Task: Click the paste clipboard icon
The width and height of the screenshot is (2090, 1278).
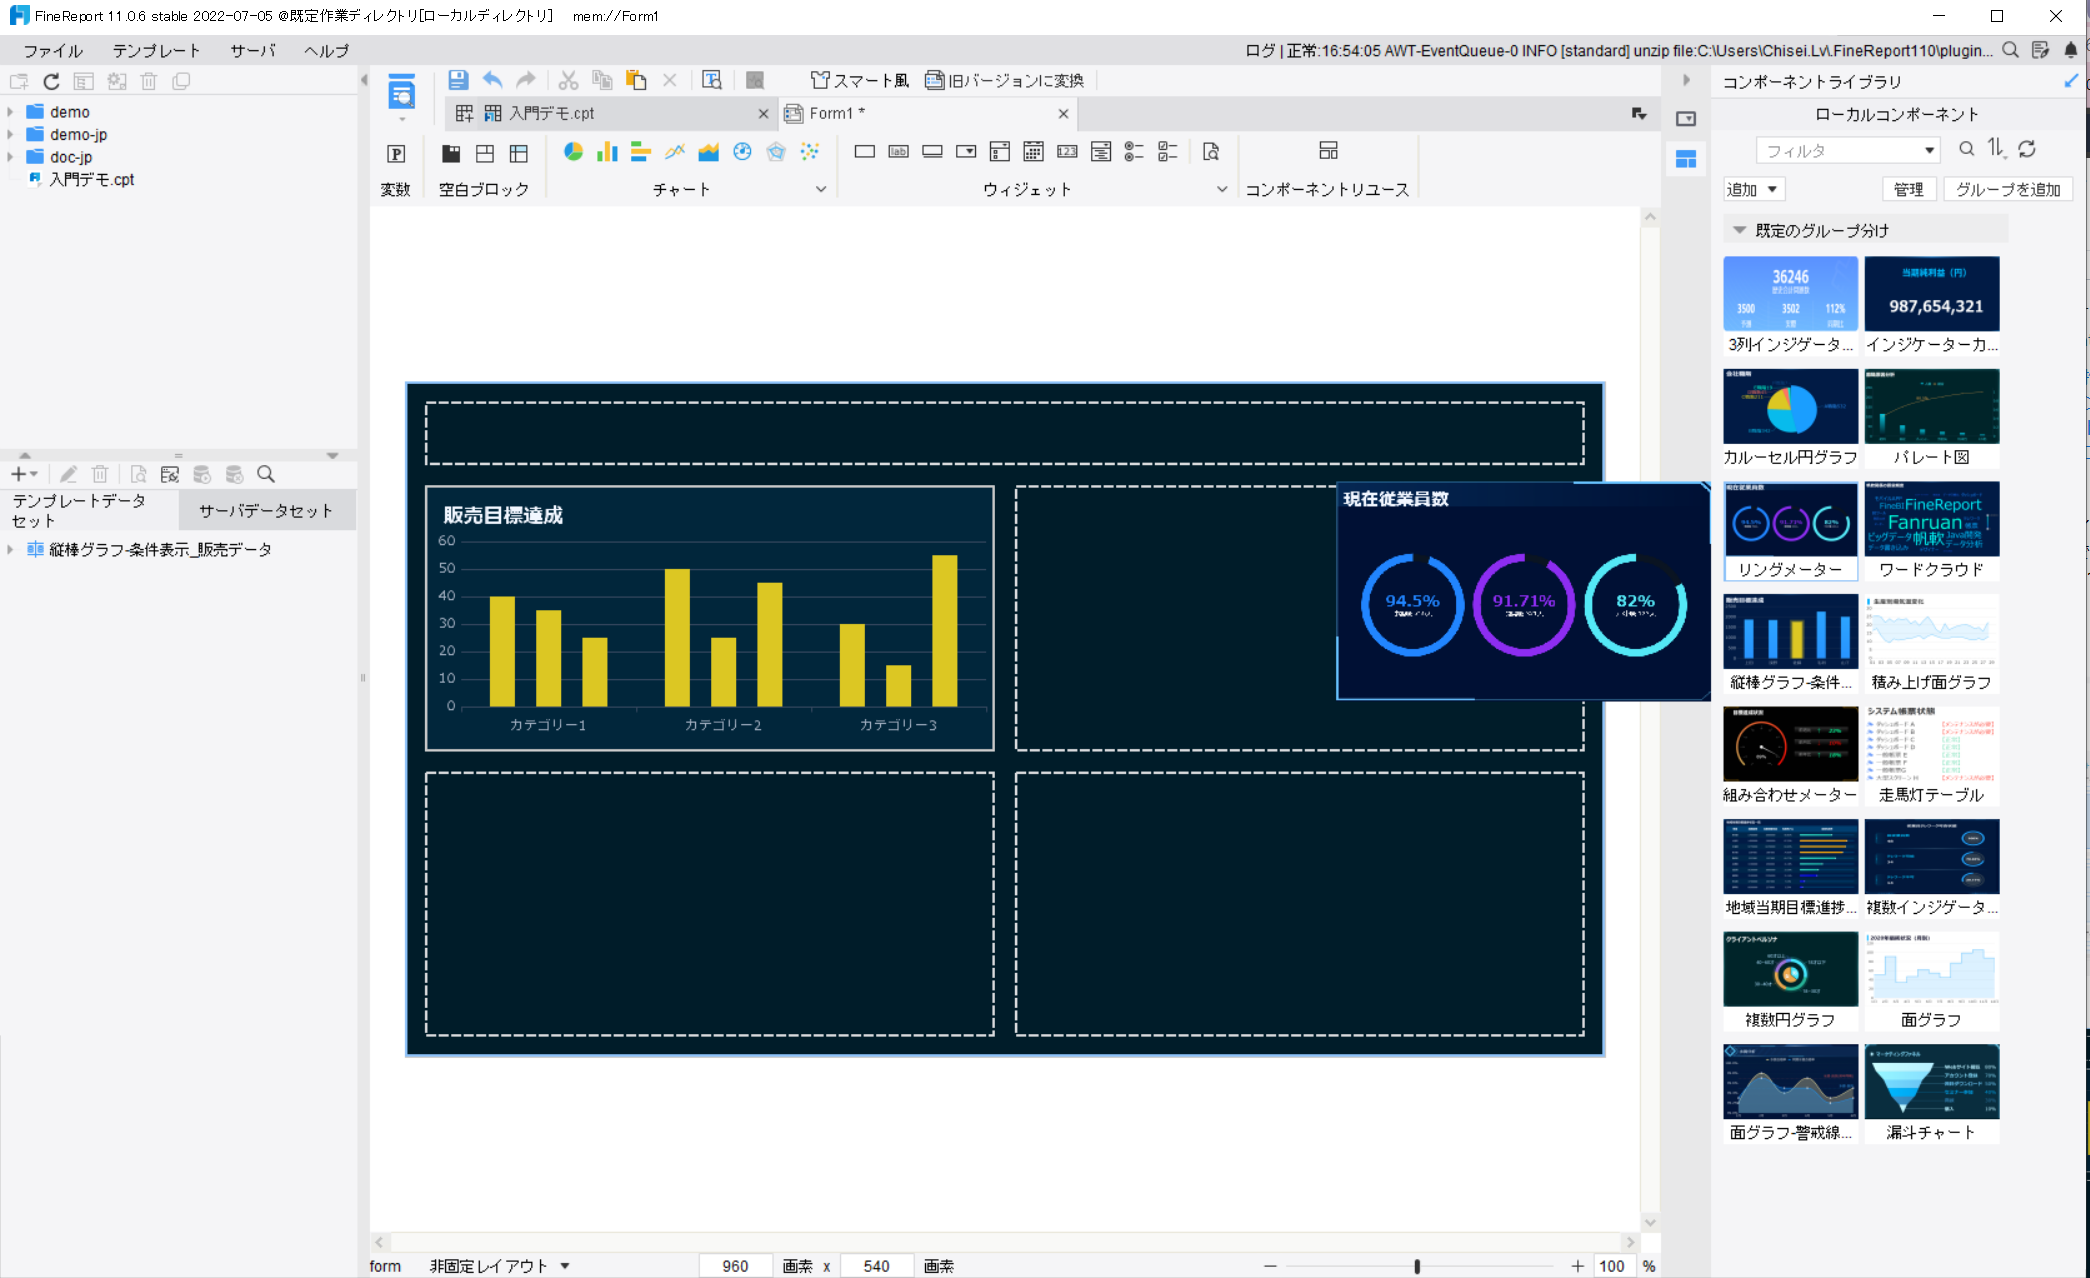Action: click(x=636, y=80)
